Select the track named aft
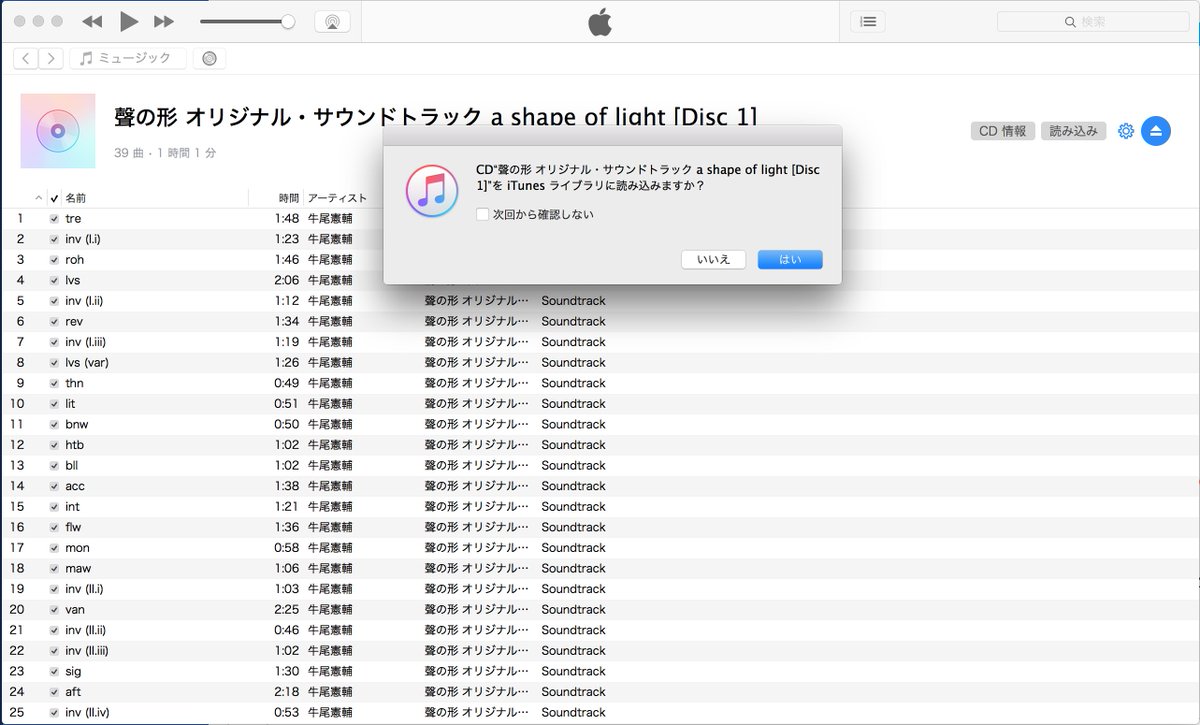Viewport: 1200px width, 725px height. (72, 691)
